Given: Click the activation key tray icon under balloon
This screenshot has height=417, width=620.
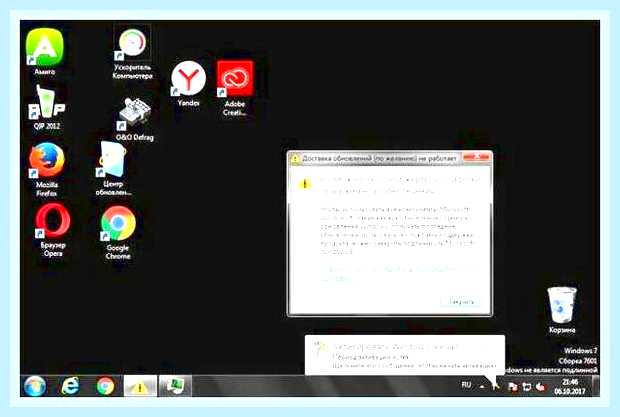Looking at the screenshot, I should pos(496,386).
